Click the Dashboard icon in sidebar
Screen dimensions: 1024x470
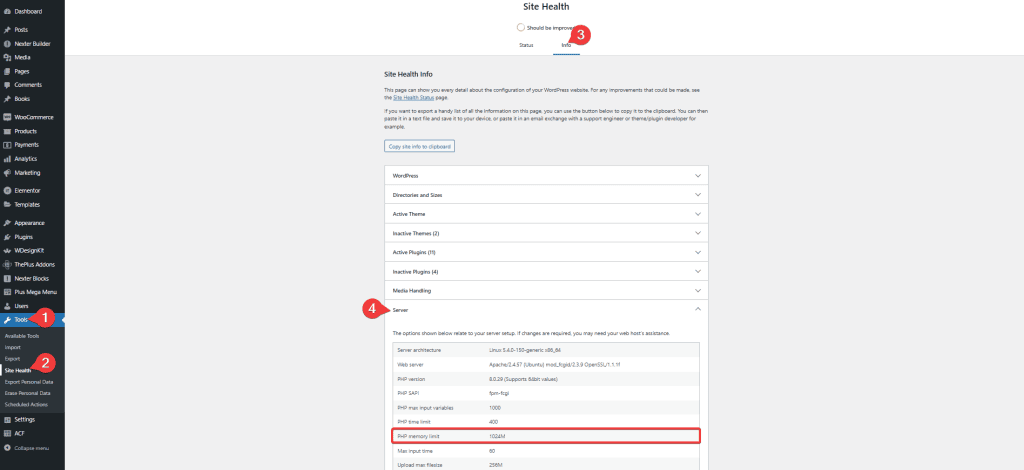click(x=7, y=11)
